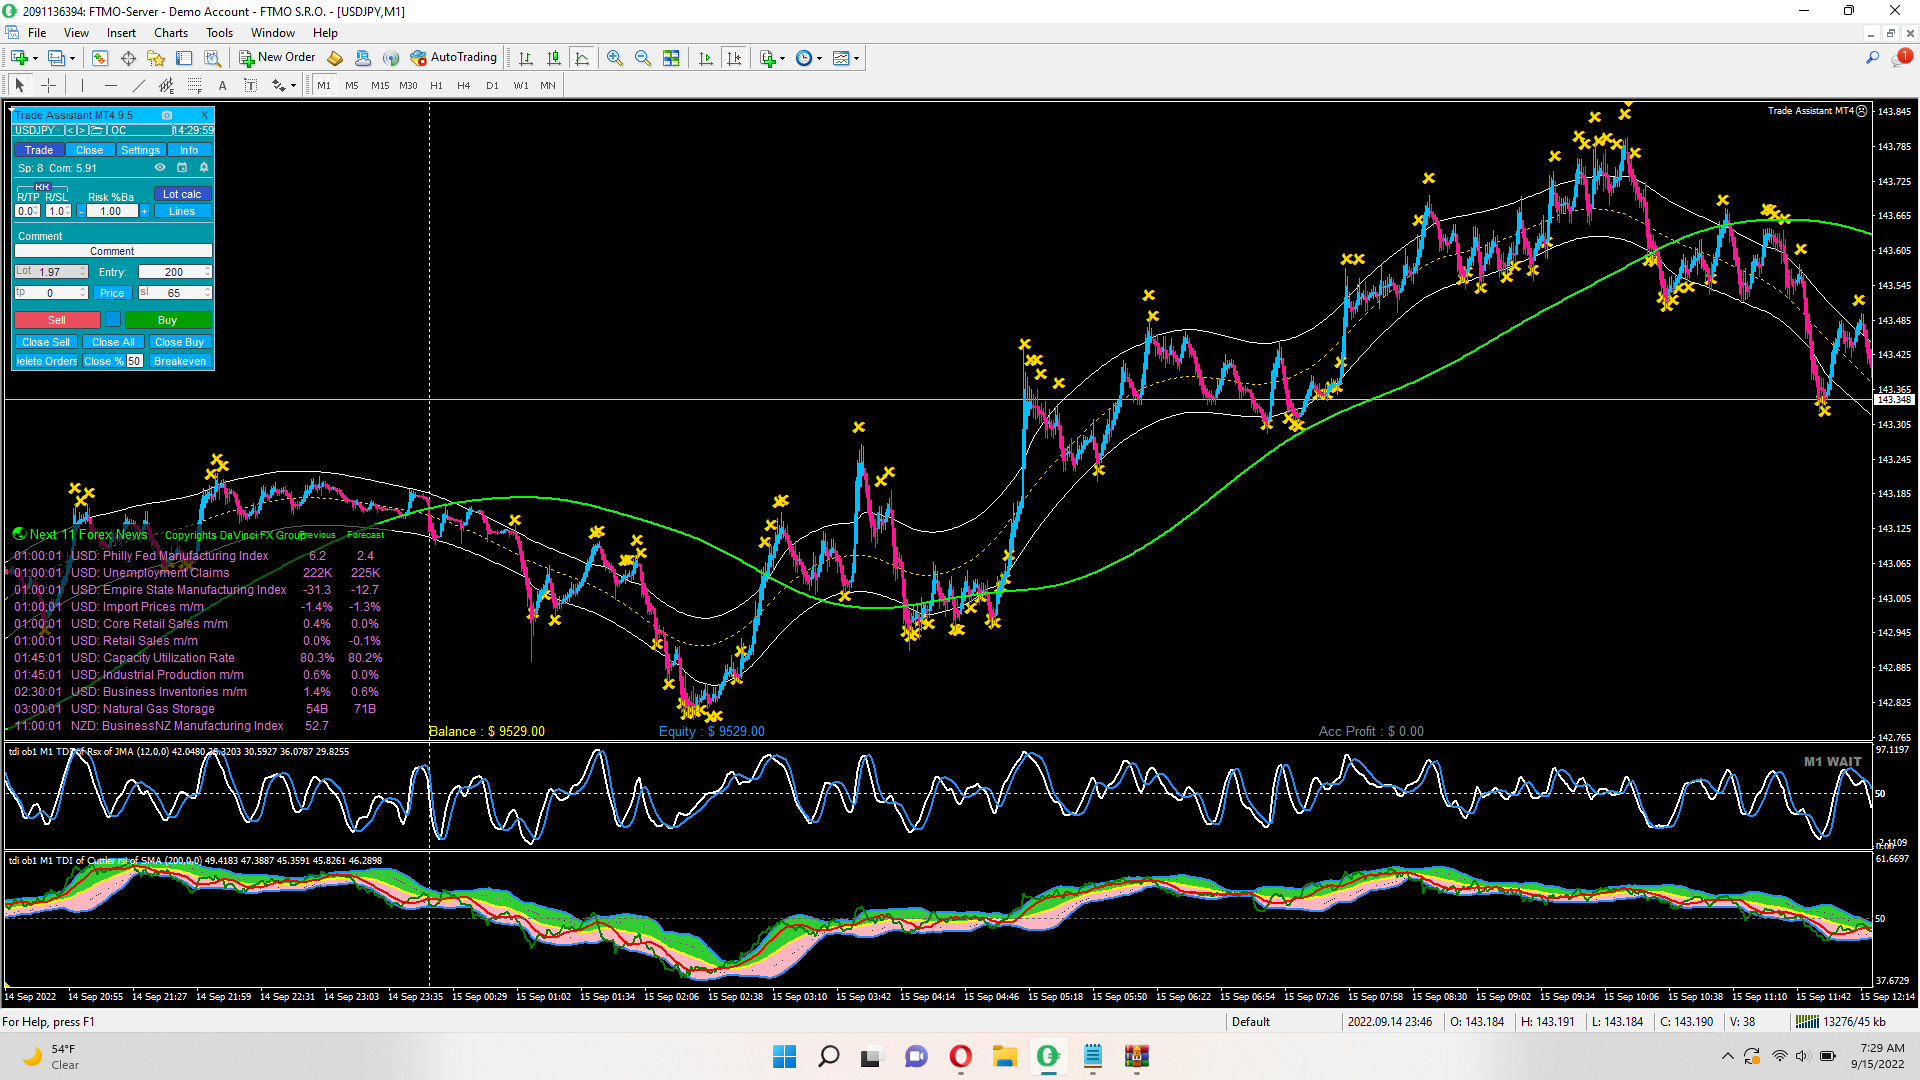Open the calendar icon in Trade Assistant
The width and height of the screenshot is (1920, 1080).
pyautogui.click(x=182, y=168)
